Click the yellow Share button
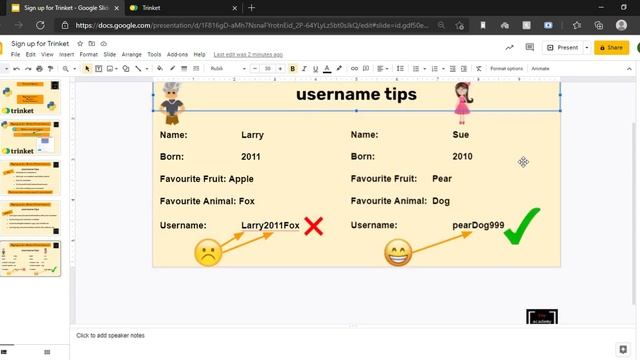Image resolution: width=640 pixels, height=360 pixels. coord(611,48)
